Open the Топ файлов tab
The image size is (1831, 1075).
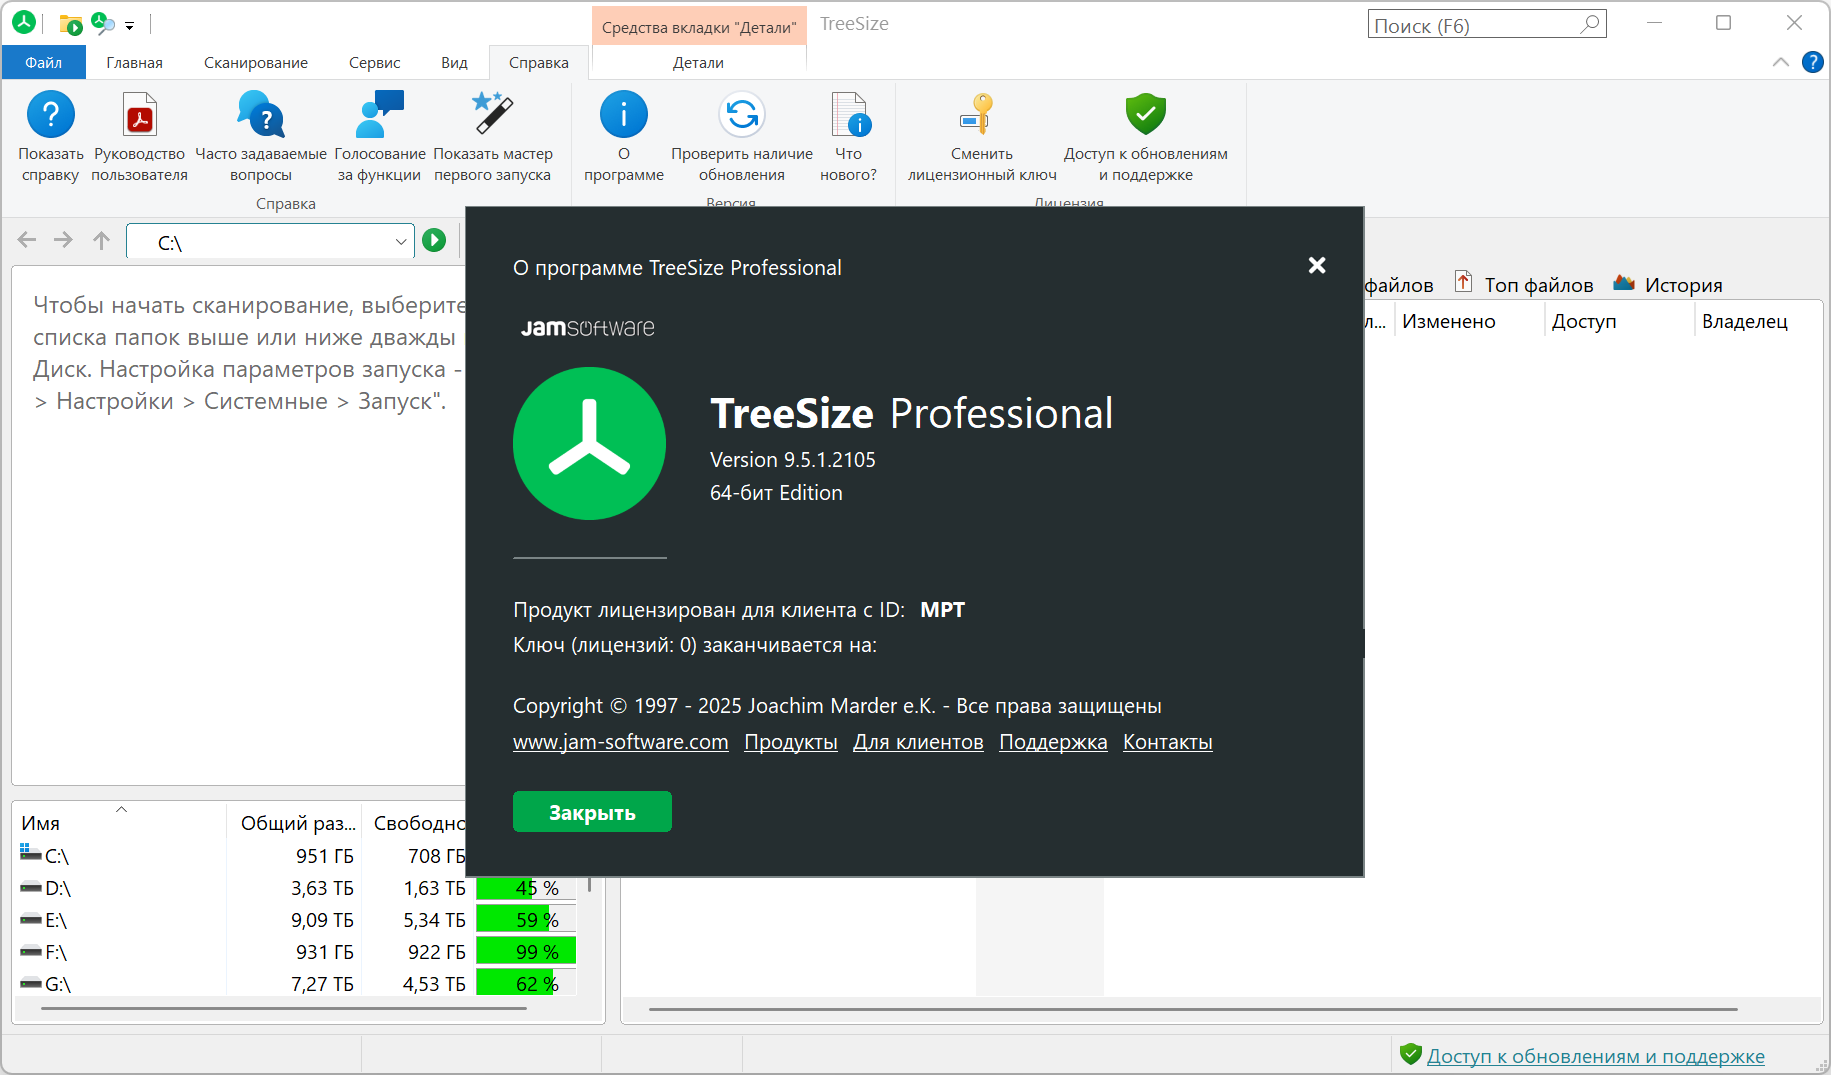tap(1524, 285)
